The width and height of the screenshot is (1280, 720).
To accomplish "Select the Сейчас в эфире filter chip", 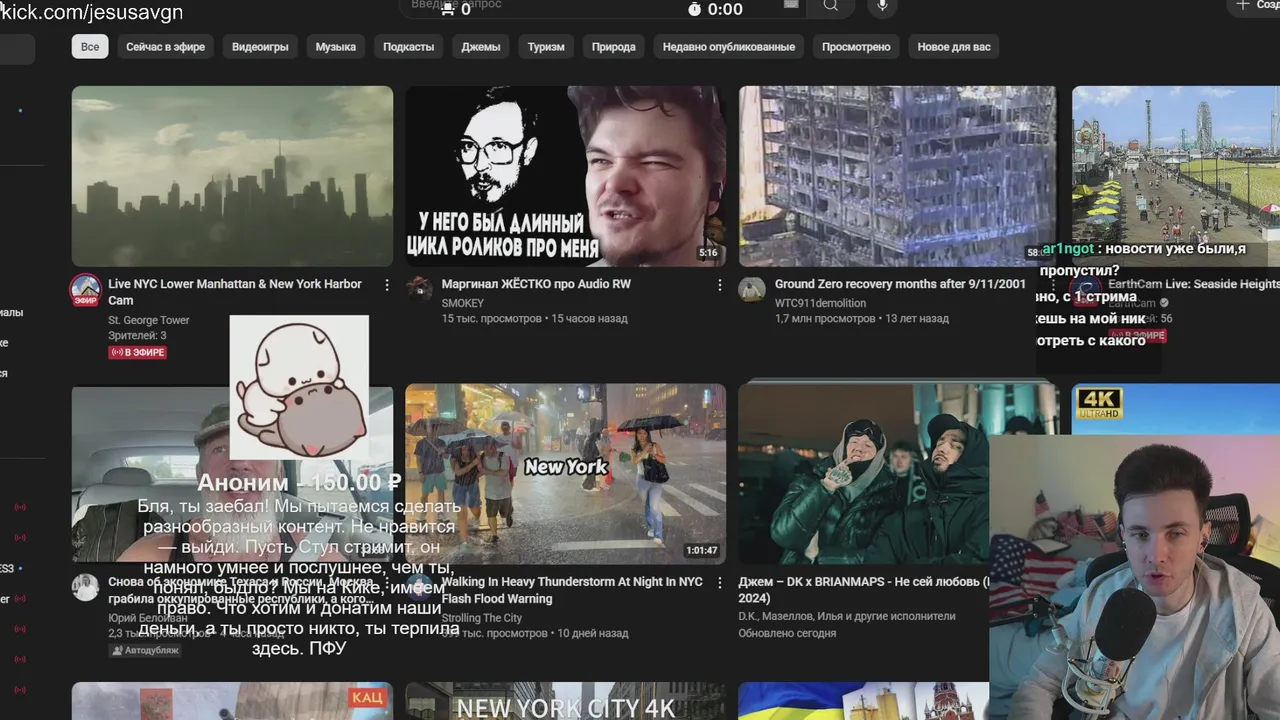I will (x=166, y=47).
